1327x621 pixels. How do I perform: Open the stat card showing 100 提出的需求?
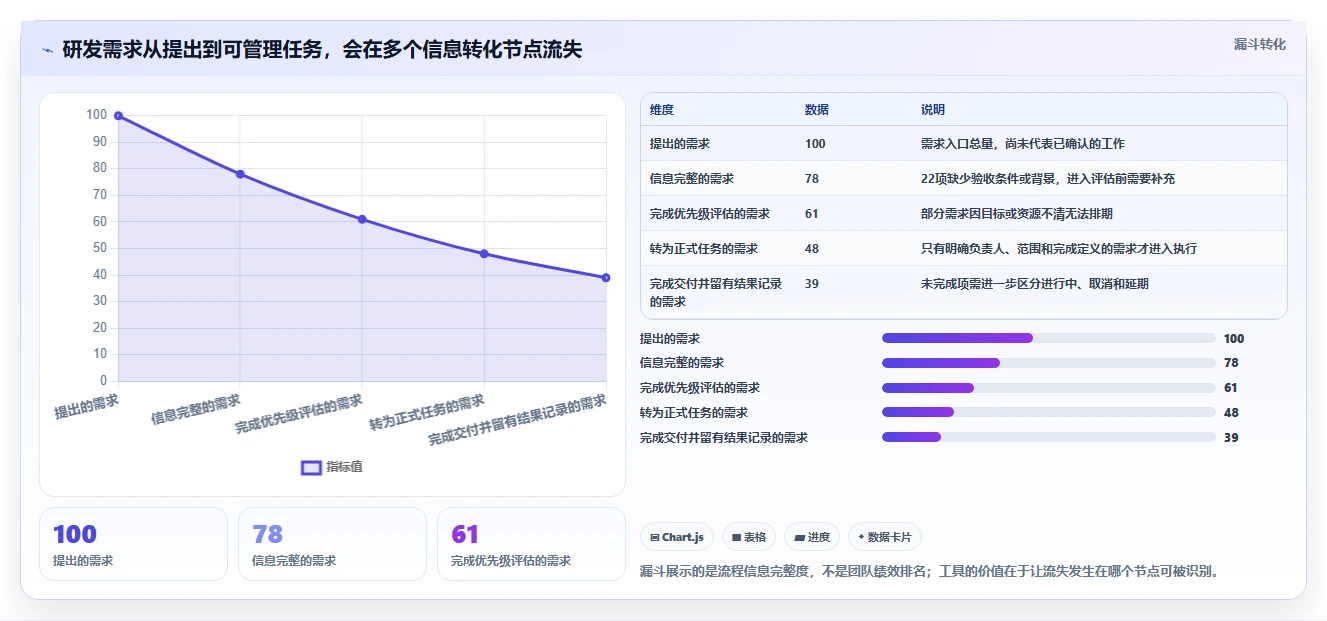click(x=133, y=544)
